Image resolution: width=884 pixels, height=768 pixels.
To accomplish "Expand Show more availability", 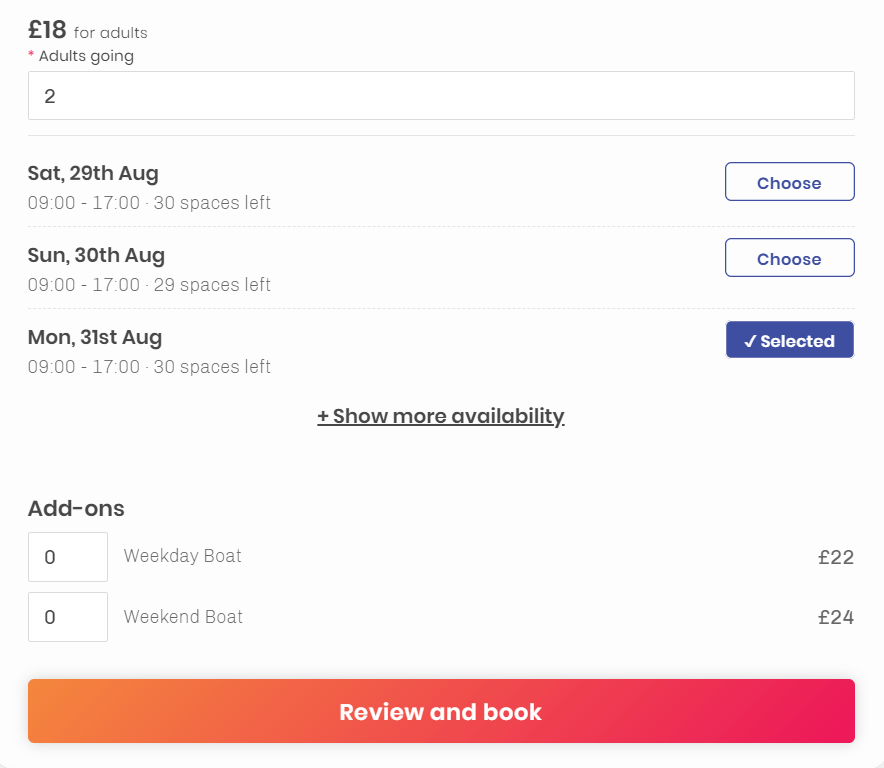I will click(441, 416).
